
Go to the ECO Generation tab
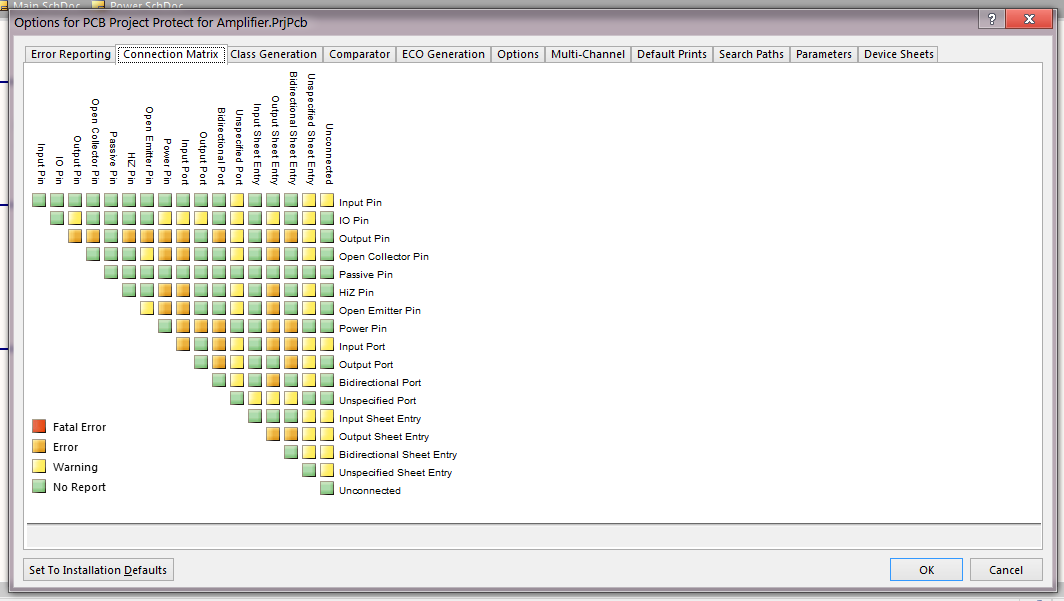(443, 54)
